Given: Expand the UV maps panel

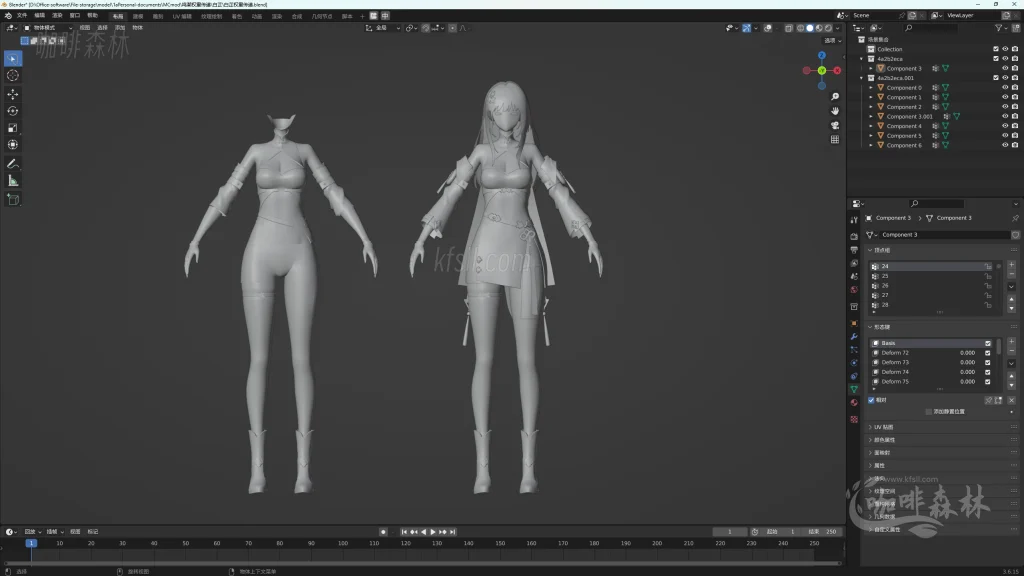Looking at the screenshot, I should click(870, 427).
